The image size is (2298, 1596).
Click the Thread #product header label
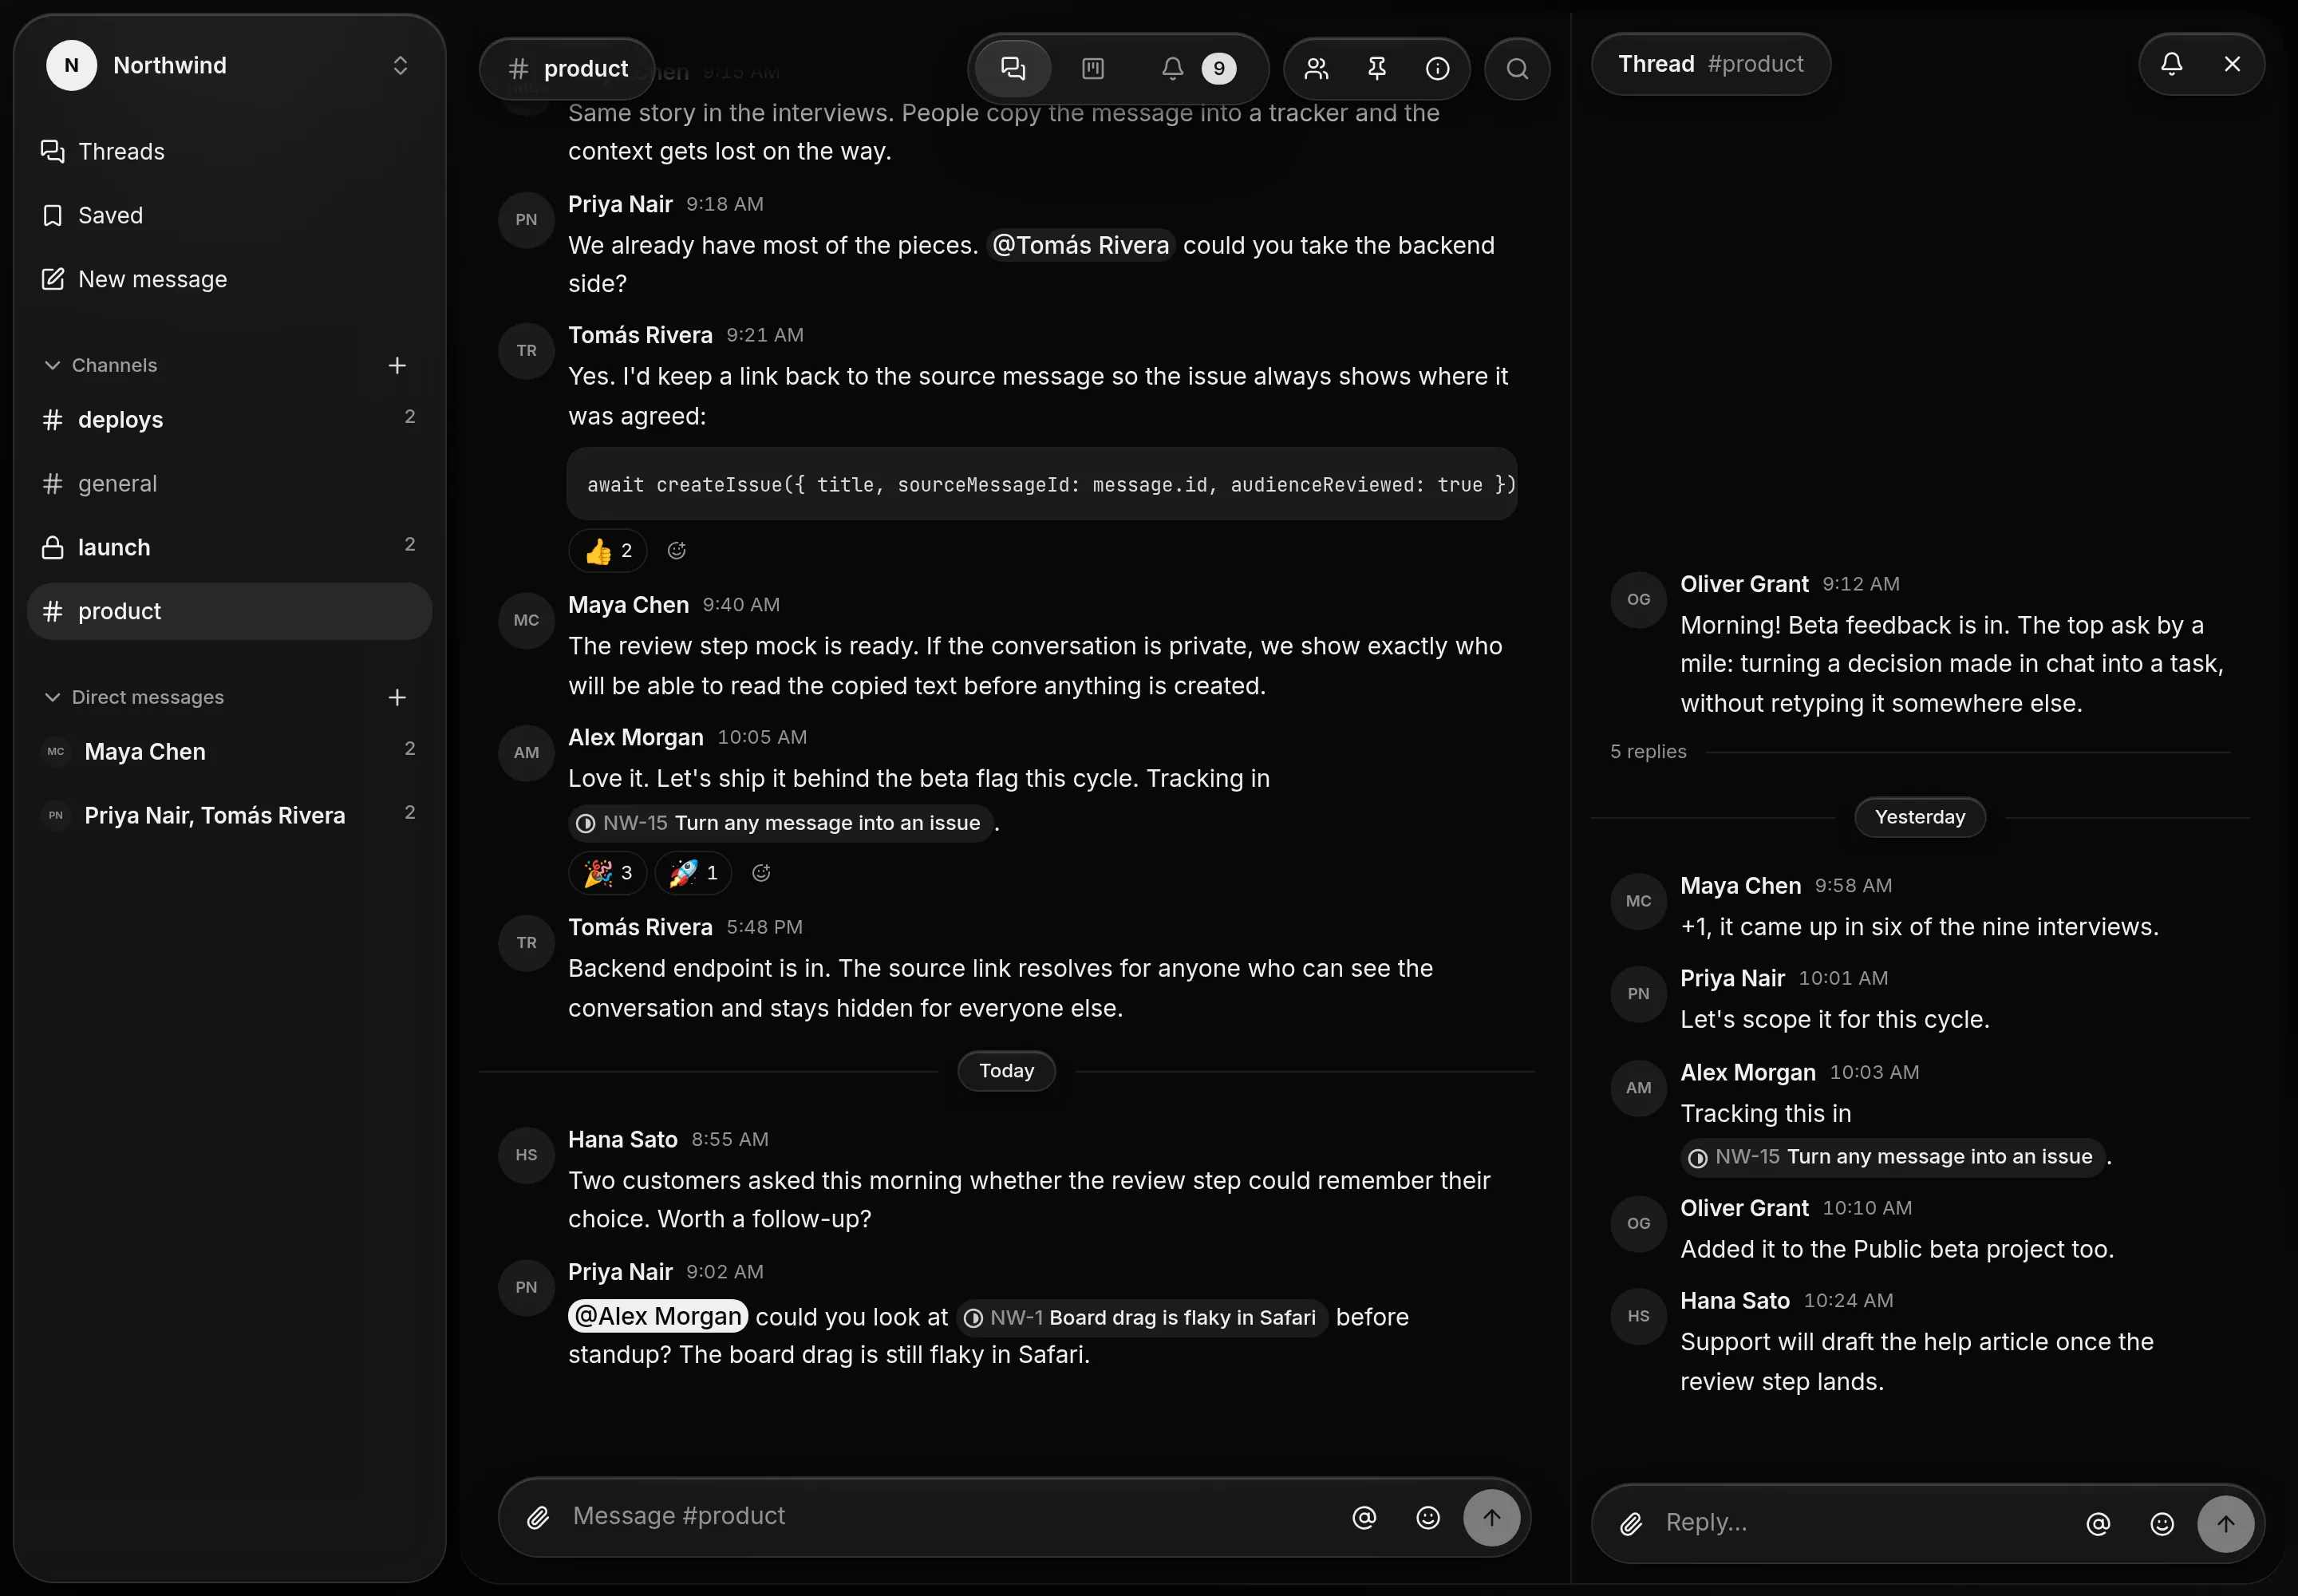[x=1710, y=64]
